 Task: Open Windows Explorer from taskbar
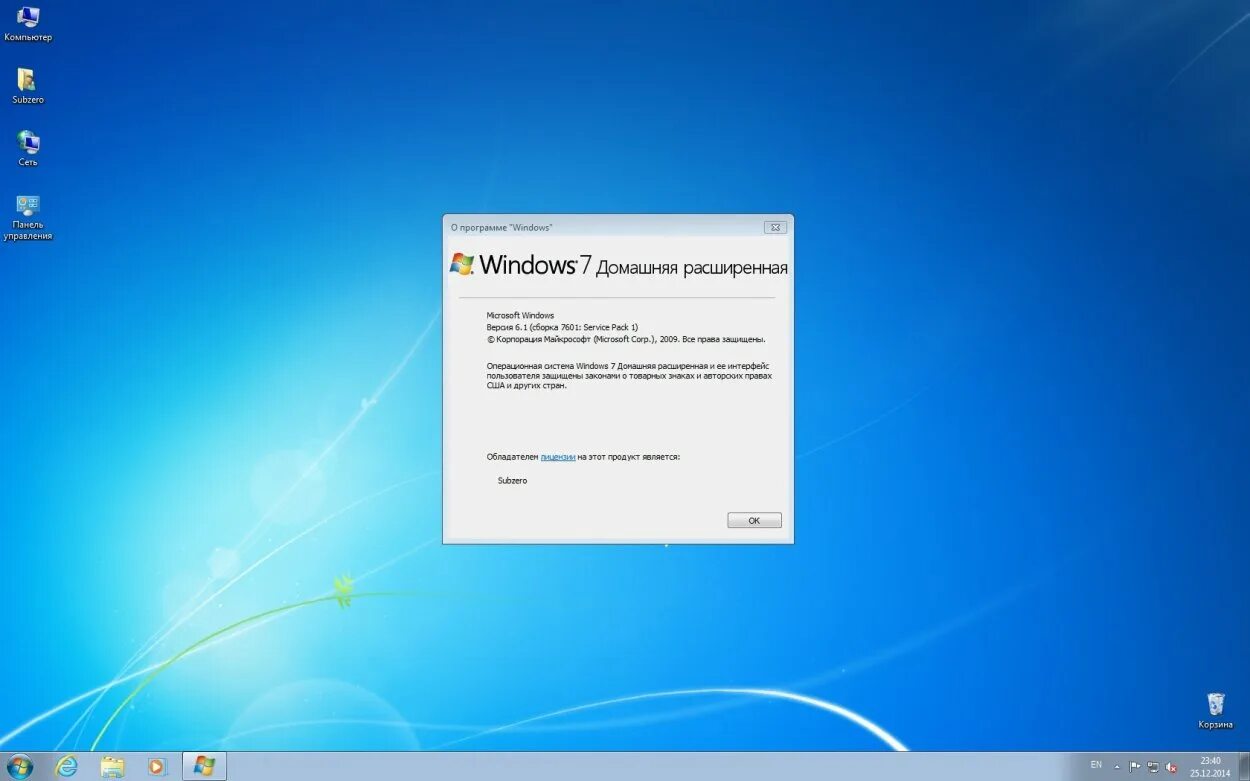[112, 767]
